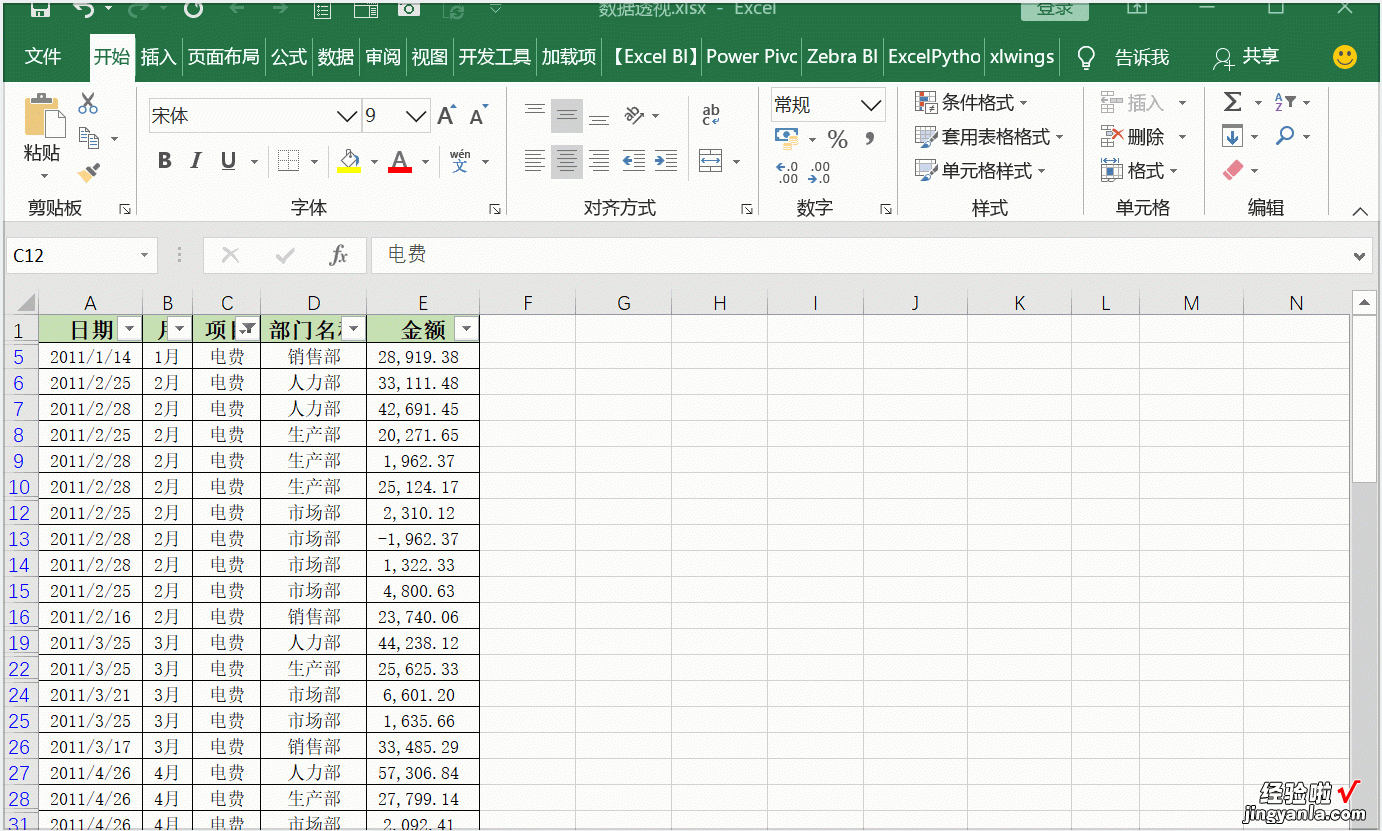Switch to the 页面布局 tab
Screen dimensions: 1382x831
pyautogui.click(x=224, y=57)
